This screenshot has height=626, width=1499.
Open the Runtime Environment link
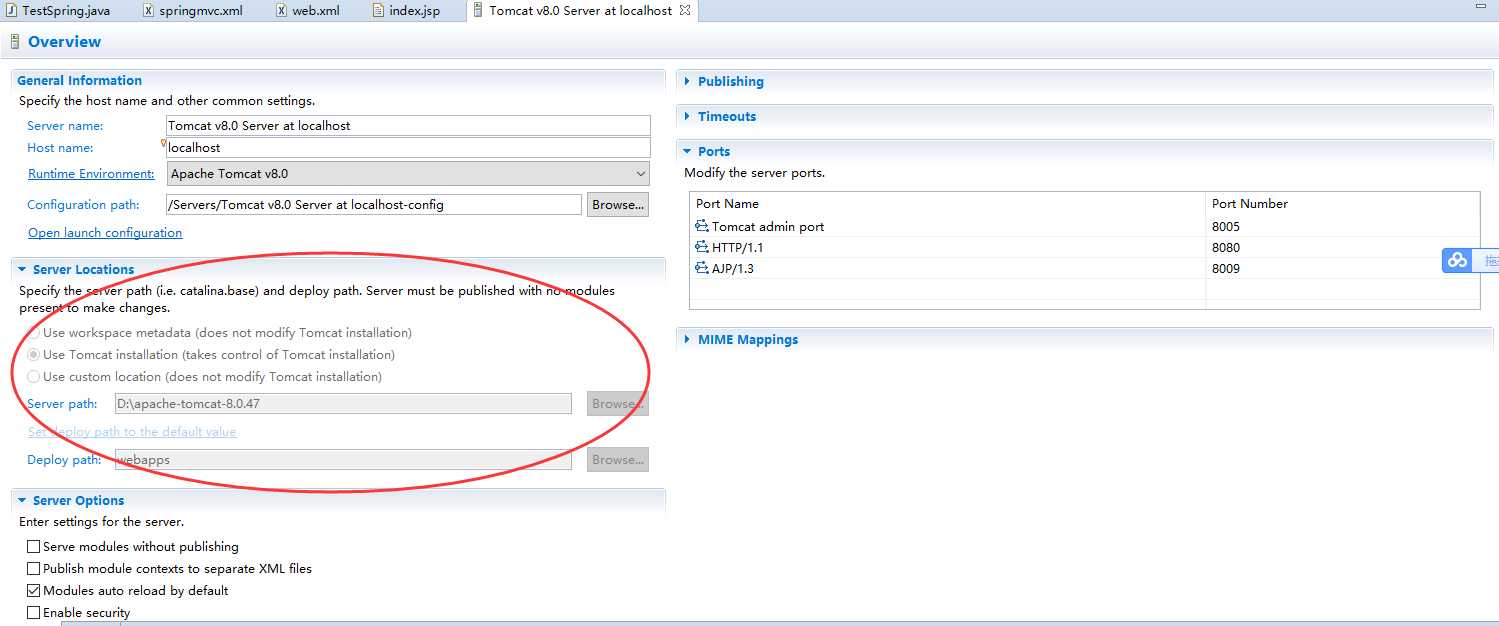[91, 174]
